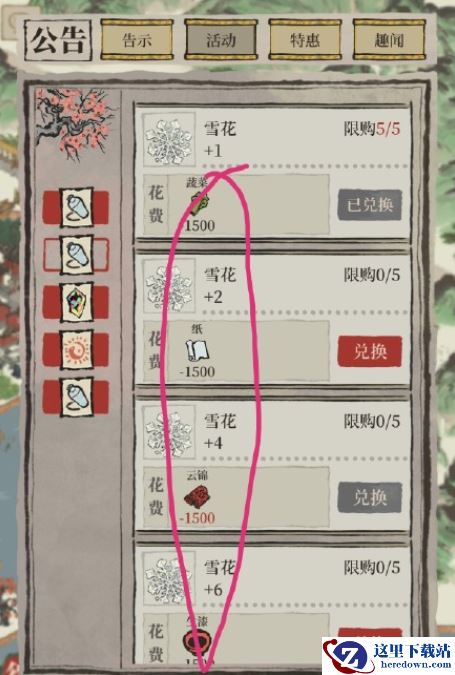Click the 雪花 +4 snowflake icon

(169, 432)
